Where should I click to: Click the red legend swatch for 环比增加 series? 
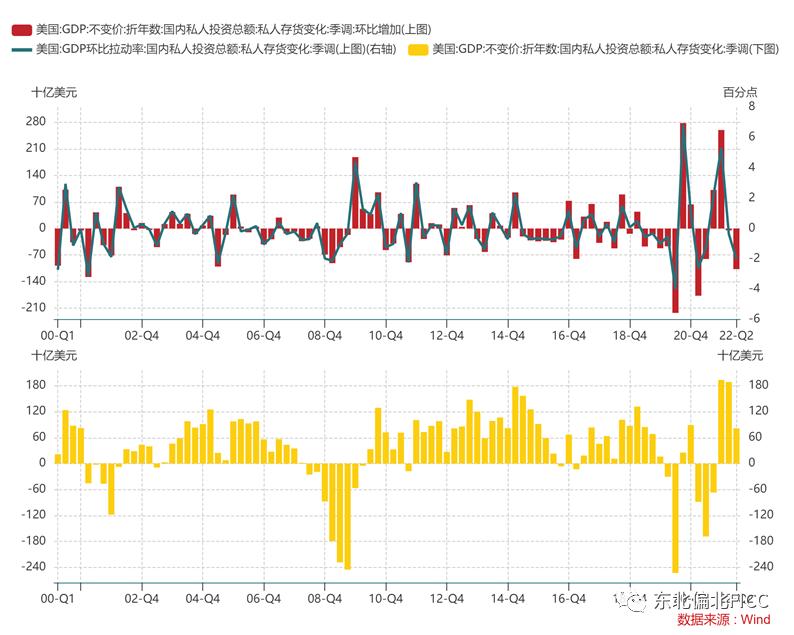pyautogui.click(x=22, y=30)
